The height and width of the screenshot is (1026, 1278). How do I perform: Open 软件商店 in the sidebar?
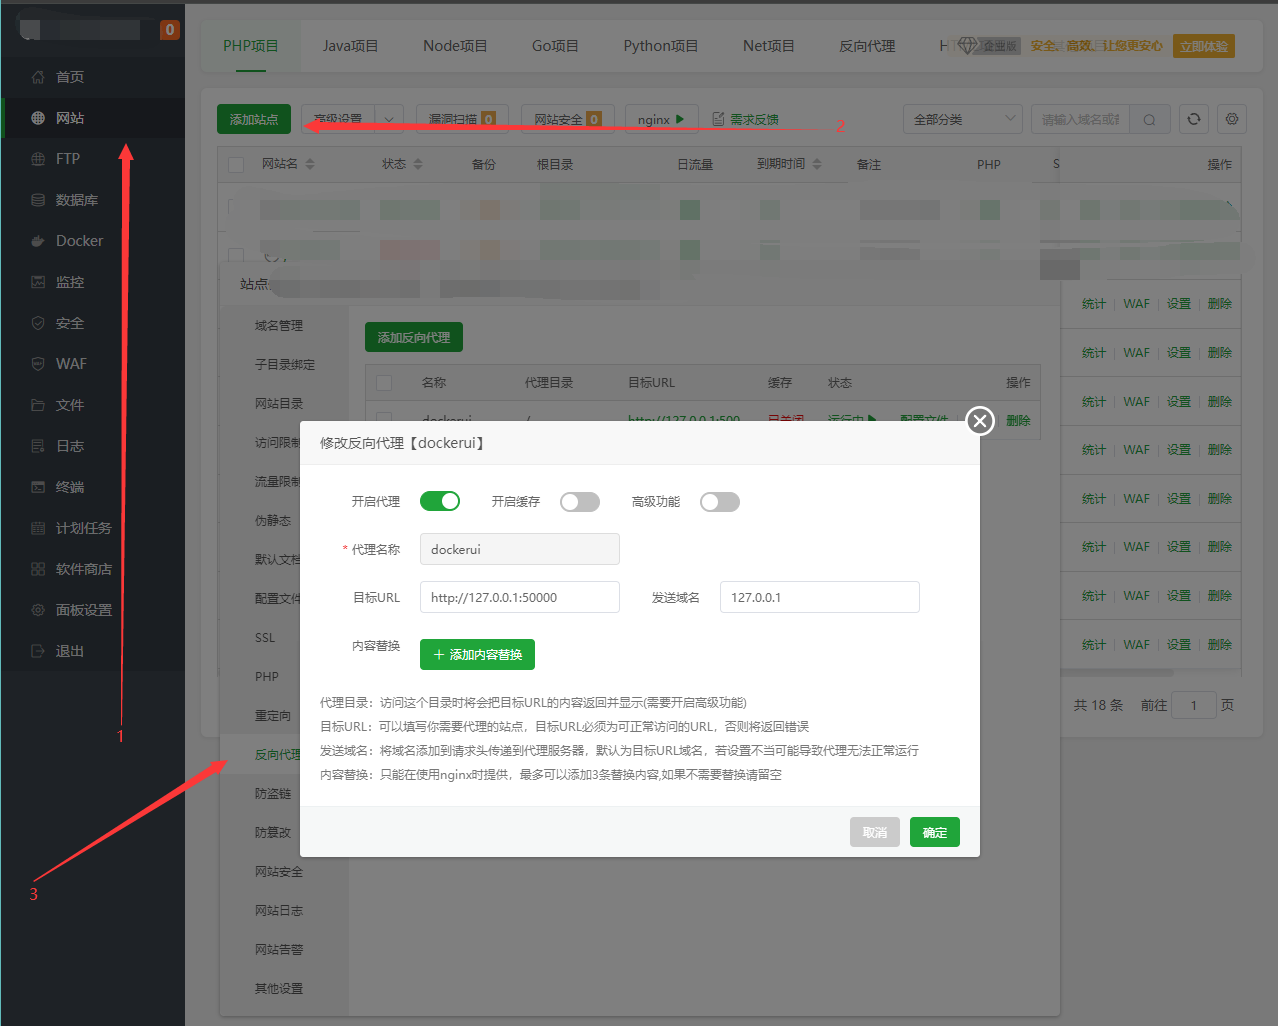point(83,569)
